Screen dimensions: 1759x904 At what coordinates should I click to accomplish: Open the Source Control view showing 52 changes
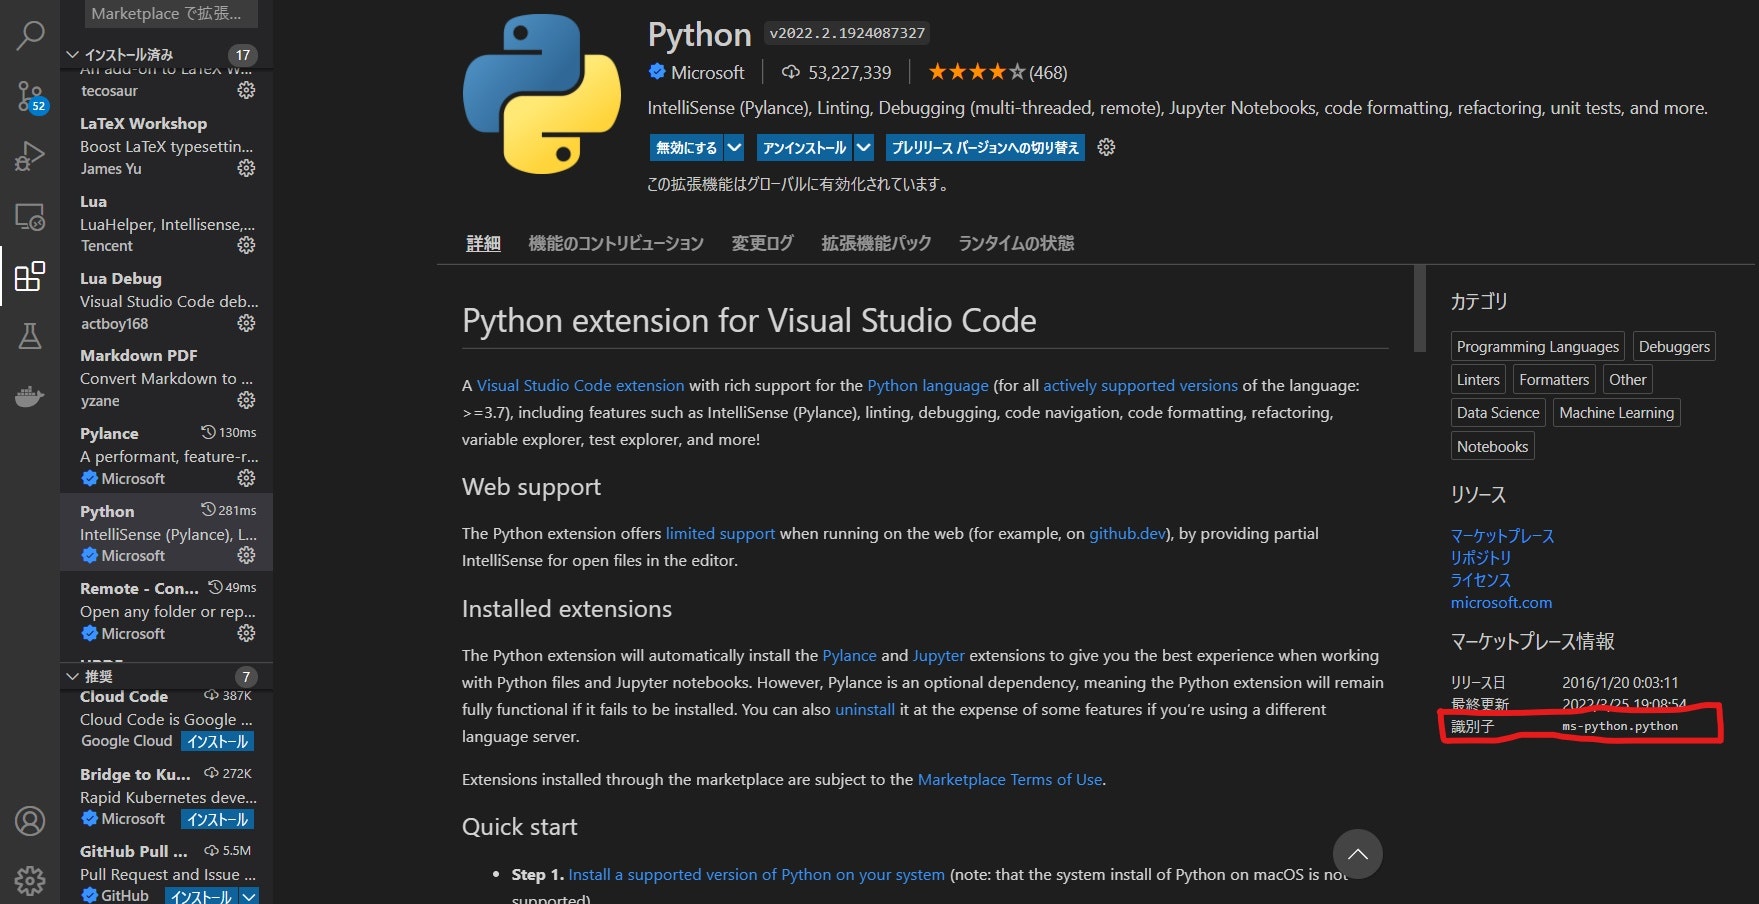pyautogui.click(x=29, y=96)
